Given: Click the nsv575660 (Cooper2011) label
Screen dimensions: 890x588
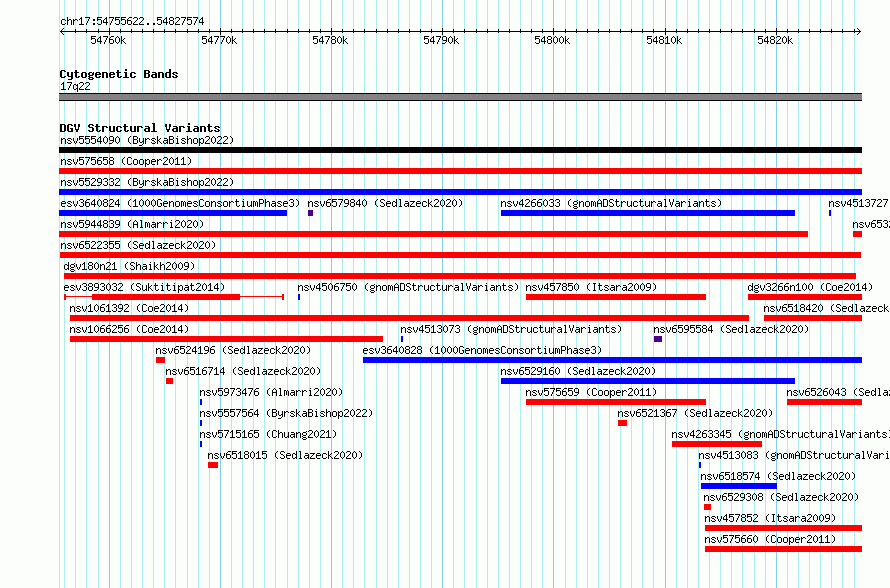Looking at the screenshot, I should click(x=770, y=539).
